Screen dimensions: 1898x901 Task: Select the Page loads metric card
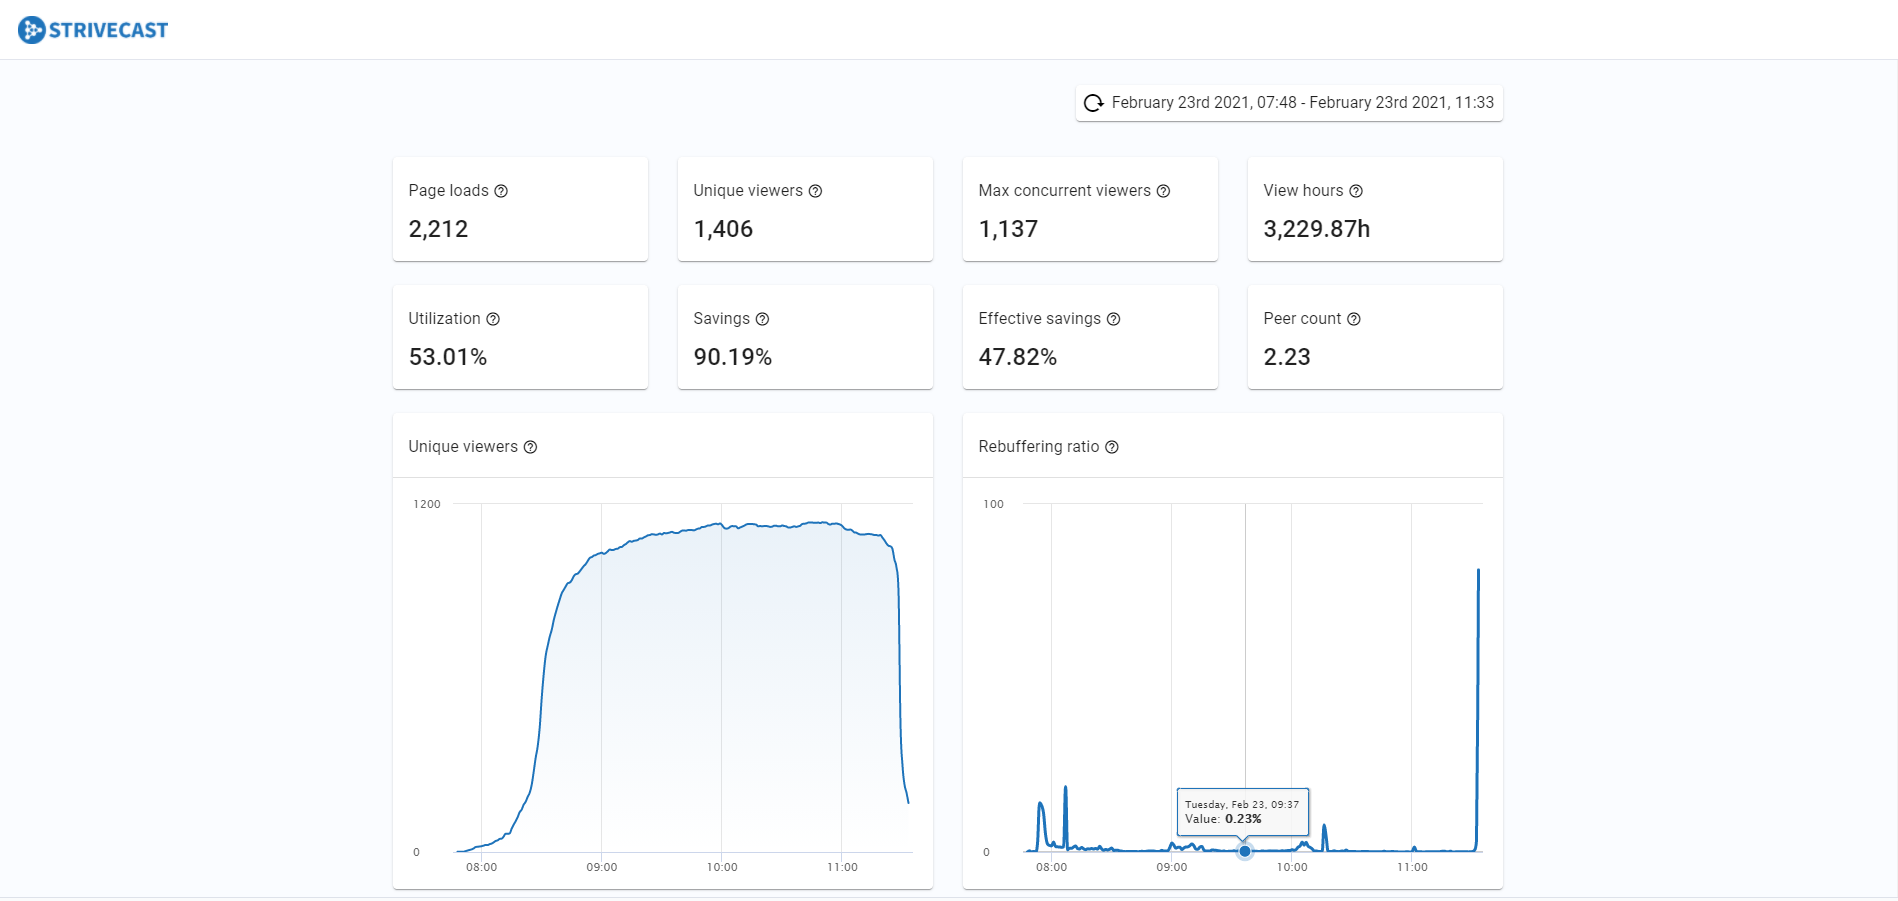[x=520, y=209]
